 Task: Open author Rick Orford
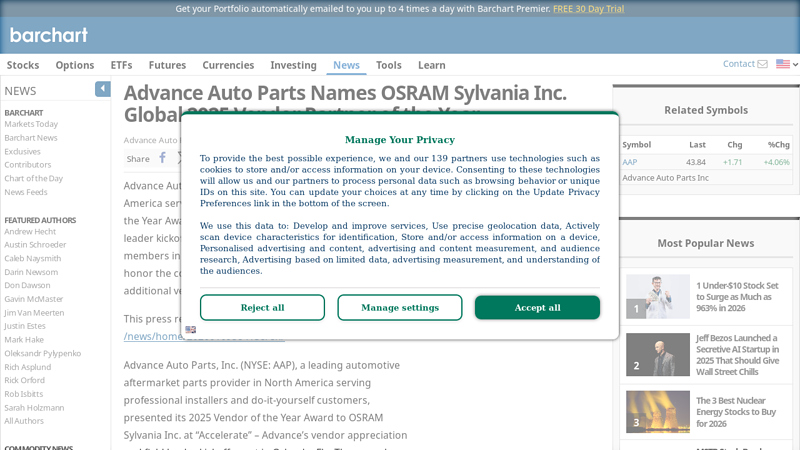click(24, 381)
